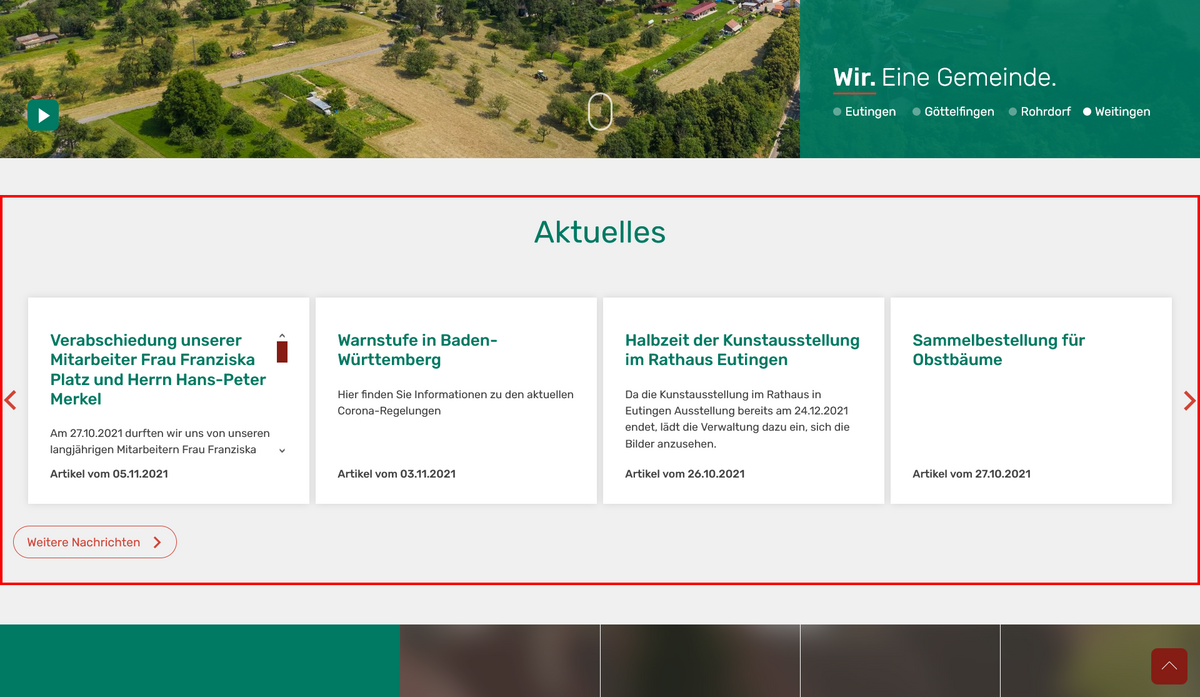1200x697 pixels.
Task: Open article about Verabschiedung unserer Mitarbeiter
Action: click(160, 369)
